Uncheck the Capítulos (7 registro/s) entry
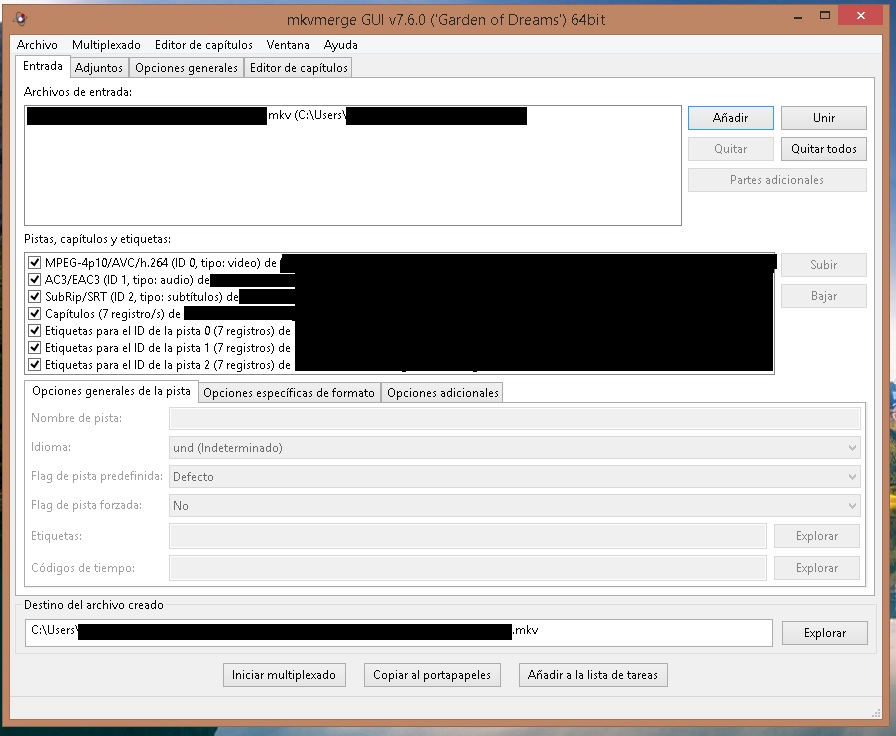The image size is (896, 736). (x=34, y=314)
